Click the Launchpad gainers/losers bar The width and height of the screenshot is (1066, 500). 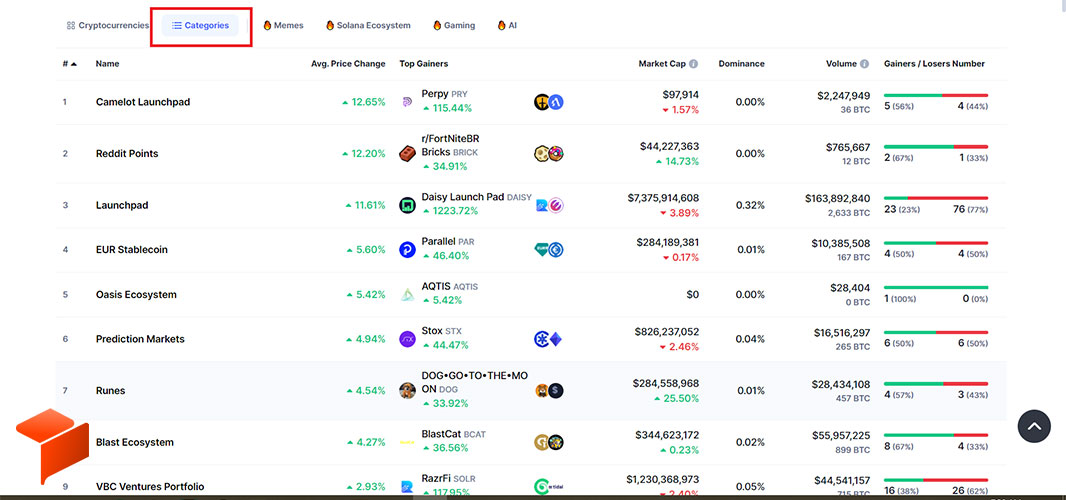935,198
